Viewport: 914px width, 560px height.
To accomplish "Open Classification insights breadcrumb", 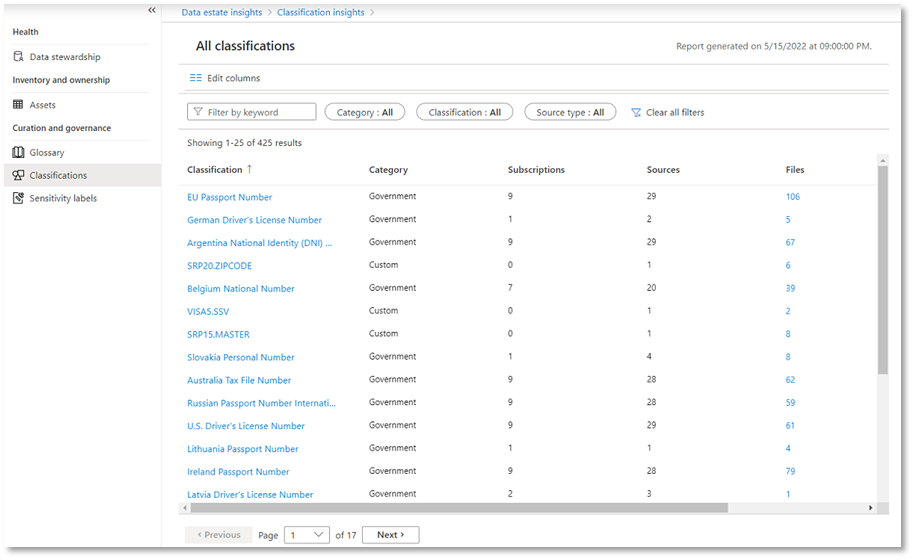I will pyautogui.click(x=321, y=13).
